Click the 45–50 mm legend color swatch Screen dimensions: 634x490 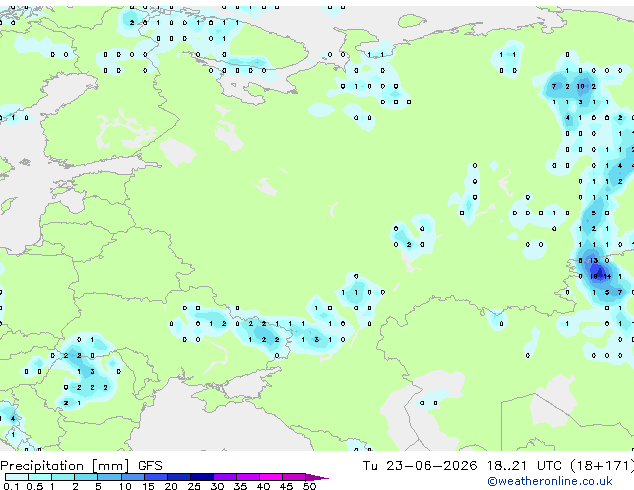coord(294,477)
